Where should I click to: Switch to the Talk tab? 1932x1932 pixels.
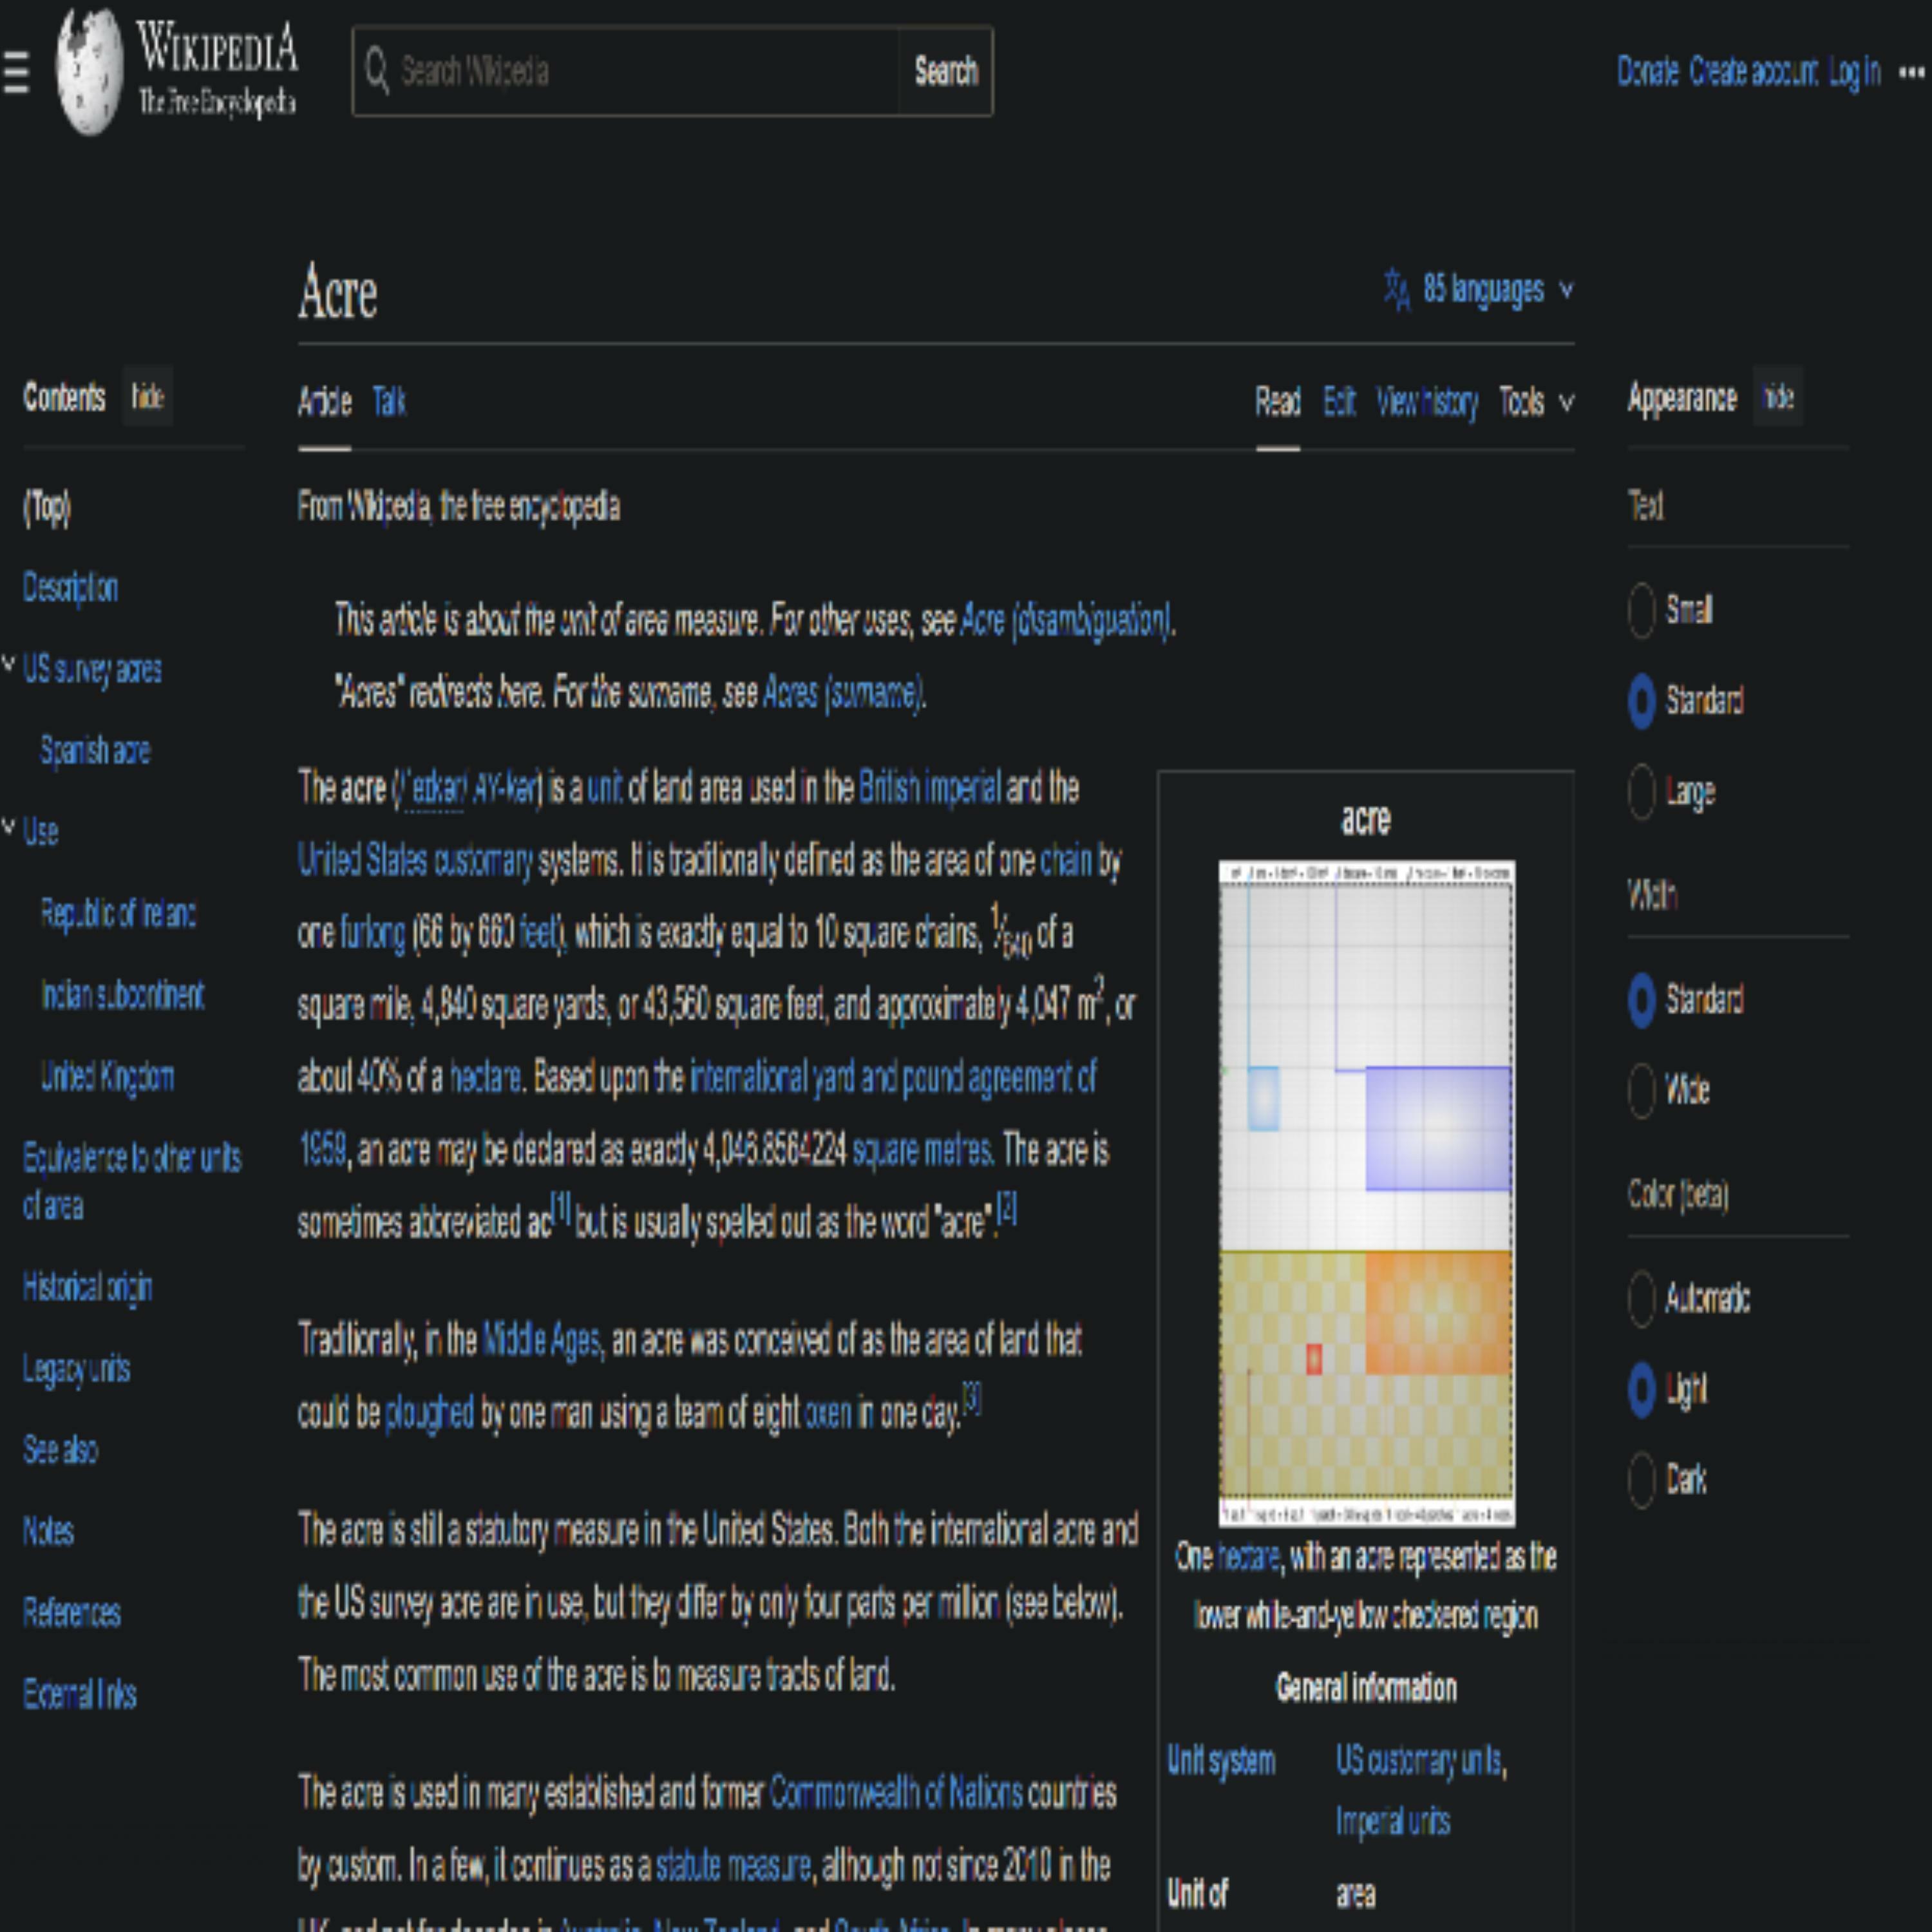pos(388,402)
